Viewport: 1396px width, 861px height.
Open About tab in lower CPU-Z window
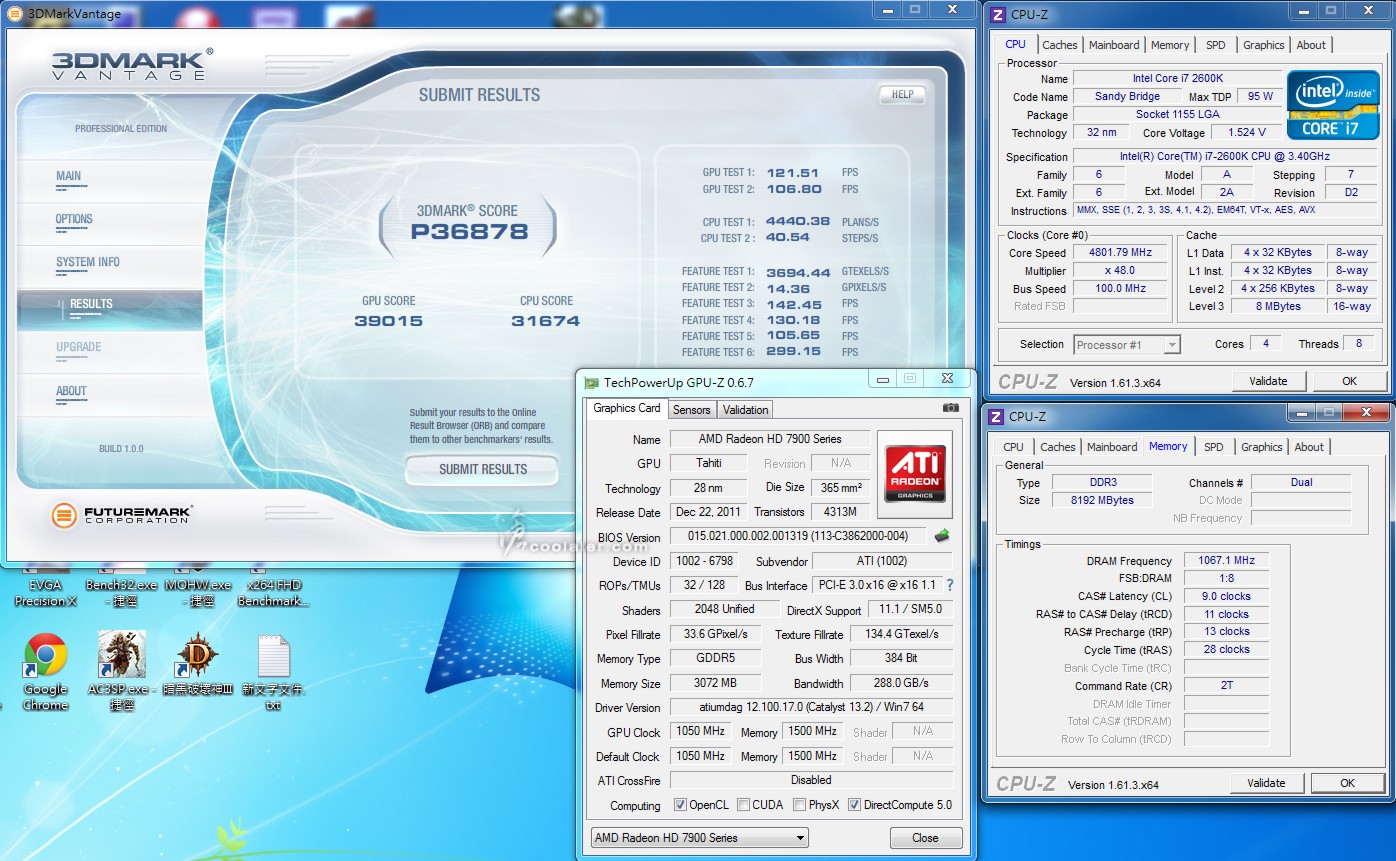[x=1309, y=447]
